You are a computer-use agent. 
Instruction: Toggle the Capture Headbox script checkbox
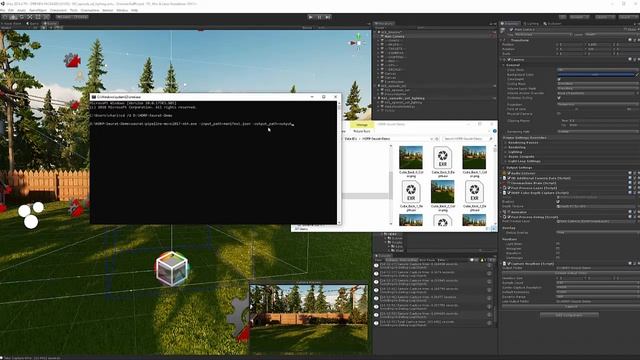pyautogui.click(x=509, y=264)
